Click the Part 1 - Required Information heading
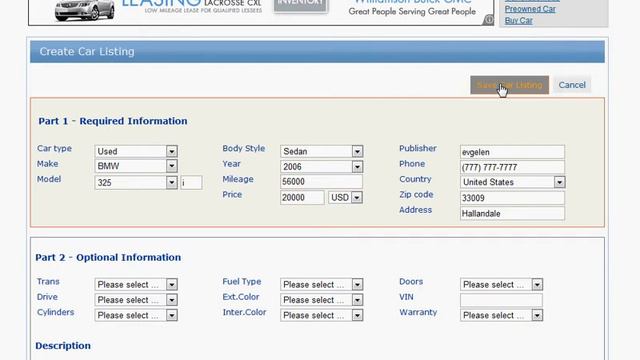The image size is (640, 360). pyautogui.click(x=113, y=121)
